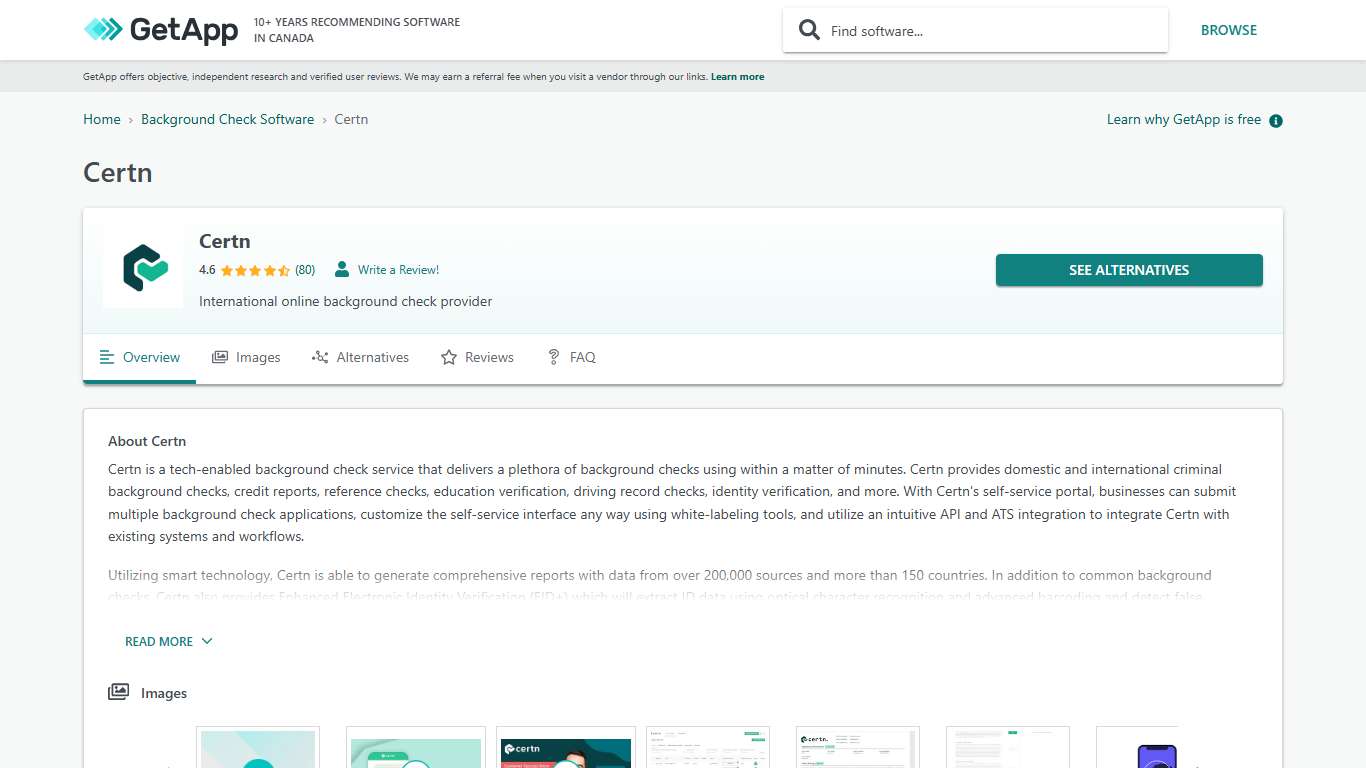Click the star rating icons

click(255, 270)
